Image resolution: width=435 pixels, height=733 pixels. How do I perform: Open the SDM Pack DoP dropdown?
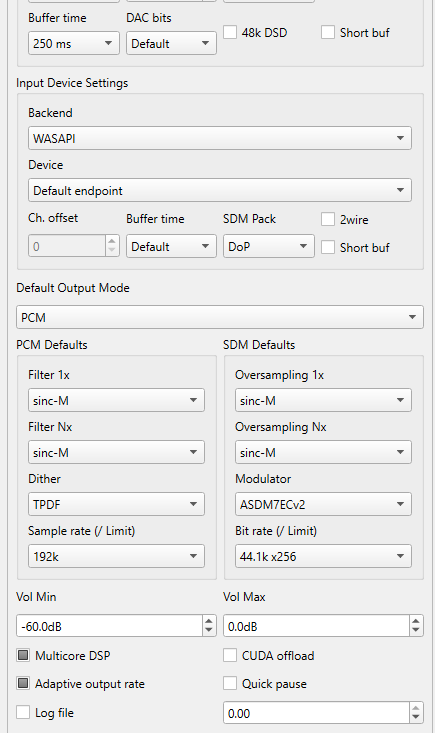tap(269, 246)
